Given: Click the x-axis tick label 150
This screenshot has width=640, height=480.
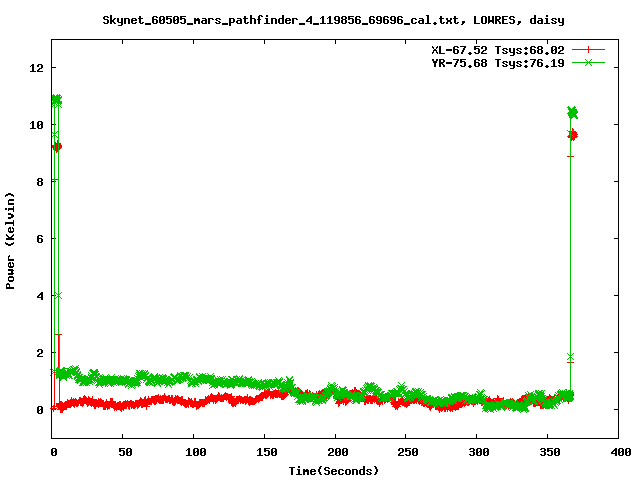Looking at the screenshot, I should click(267, 452).
